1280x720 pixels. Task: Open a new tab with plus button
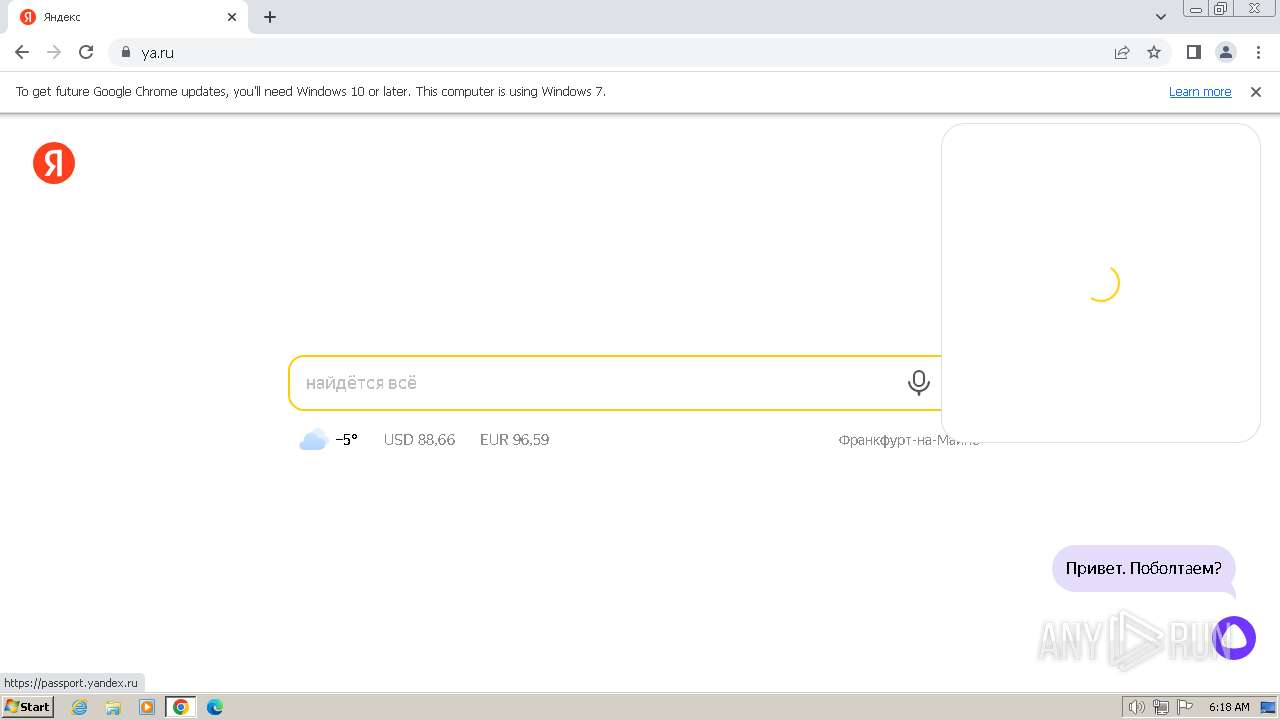tap(270, 16)
